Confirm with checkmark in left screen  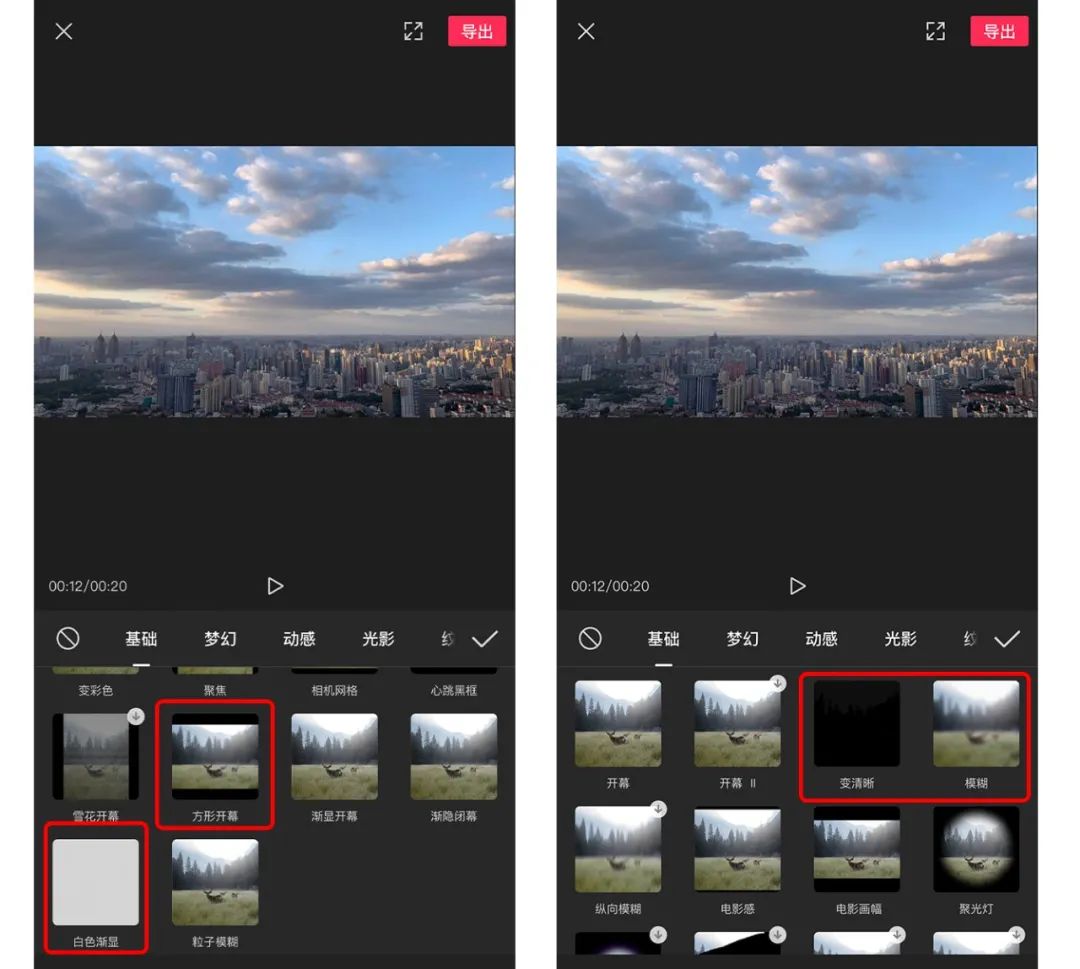484,639
